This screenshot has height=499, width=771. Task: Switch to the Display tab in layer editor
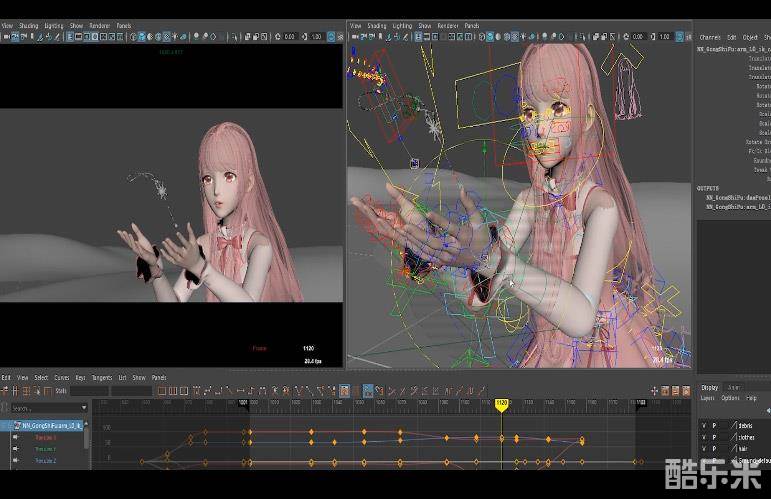[x=709, y=387]
